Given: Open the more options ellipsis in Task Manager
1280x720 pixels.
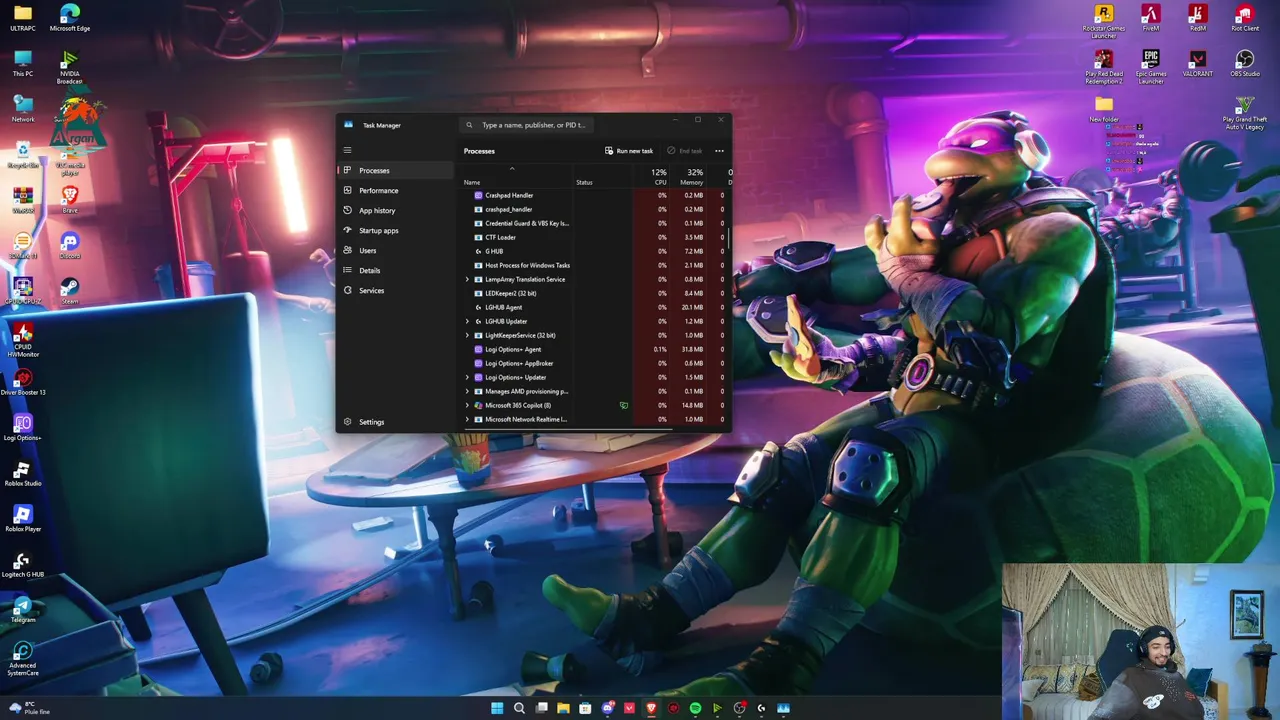Looking at the screenshot, I should point(719,151).
